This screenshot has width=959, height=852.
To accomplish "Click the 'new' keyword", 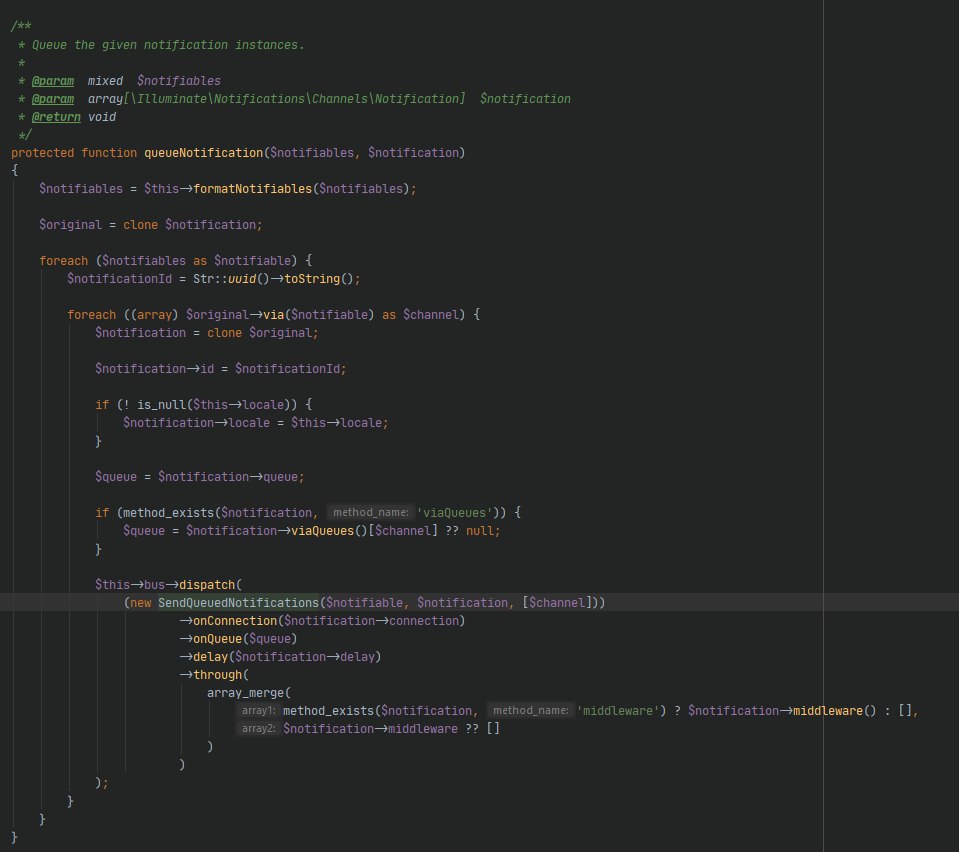I will (x=141, y=603).
